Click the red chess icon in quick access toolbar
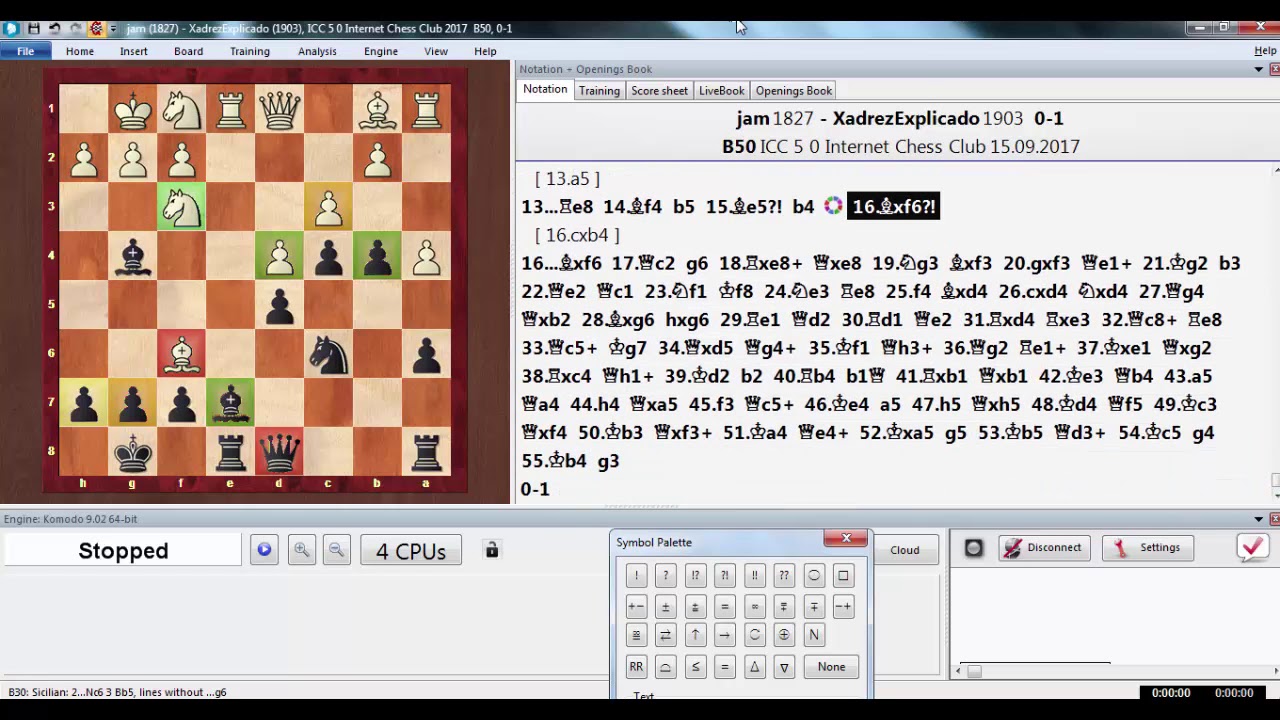1280x720 pixels. [x=96, y=28]
